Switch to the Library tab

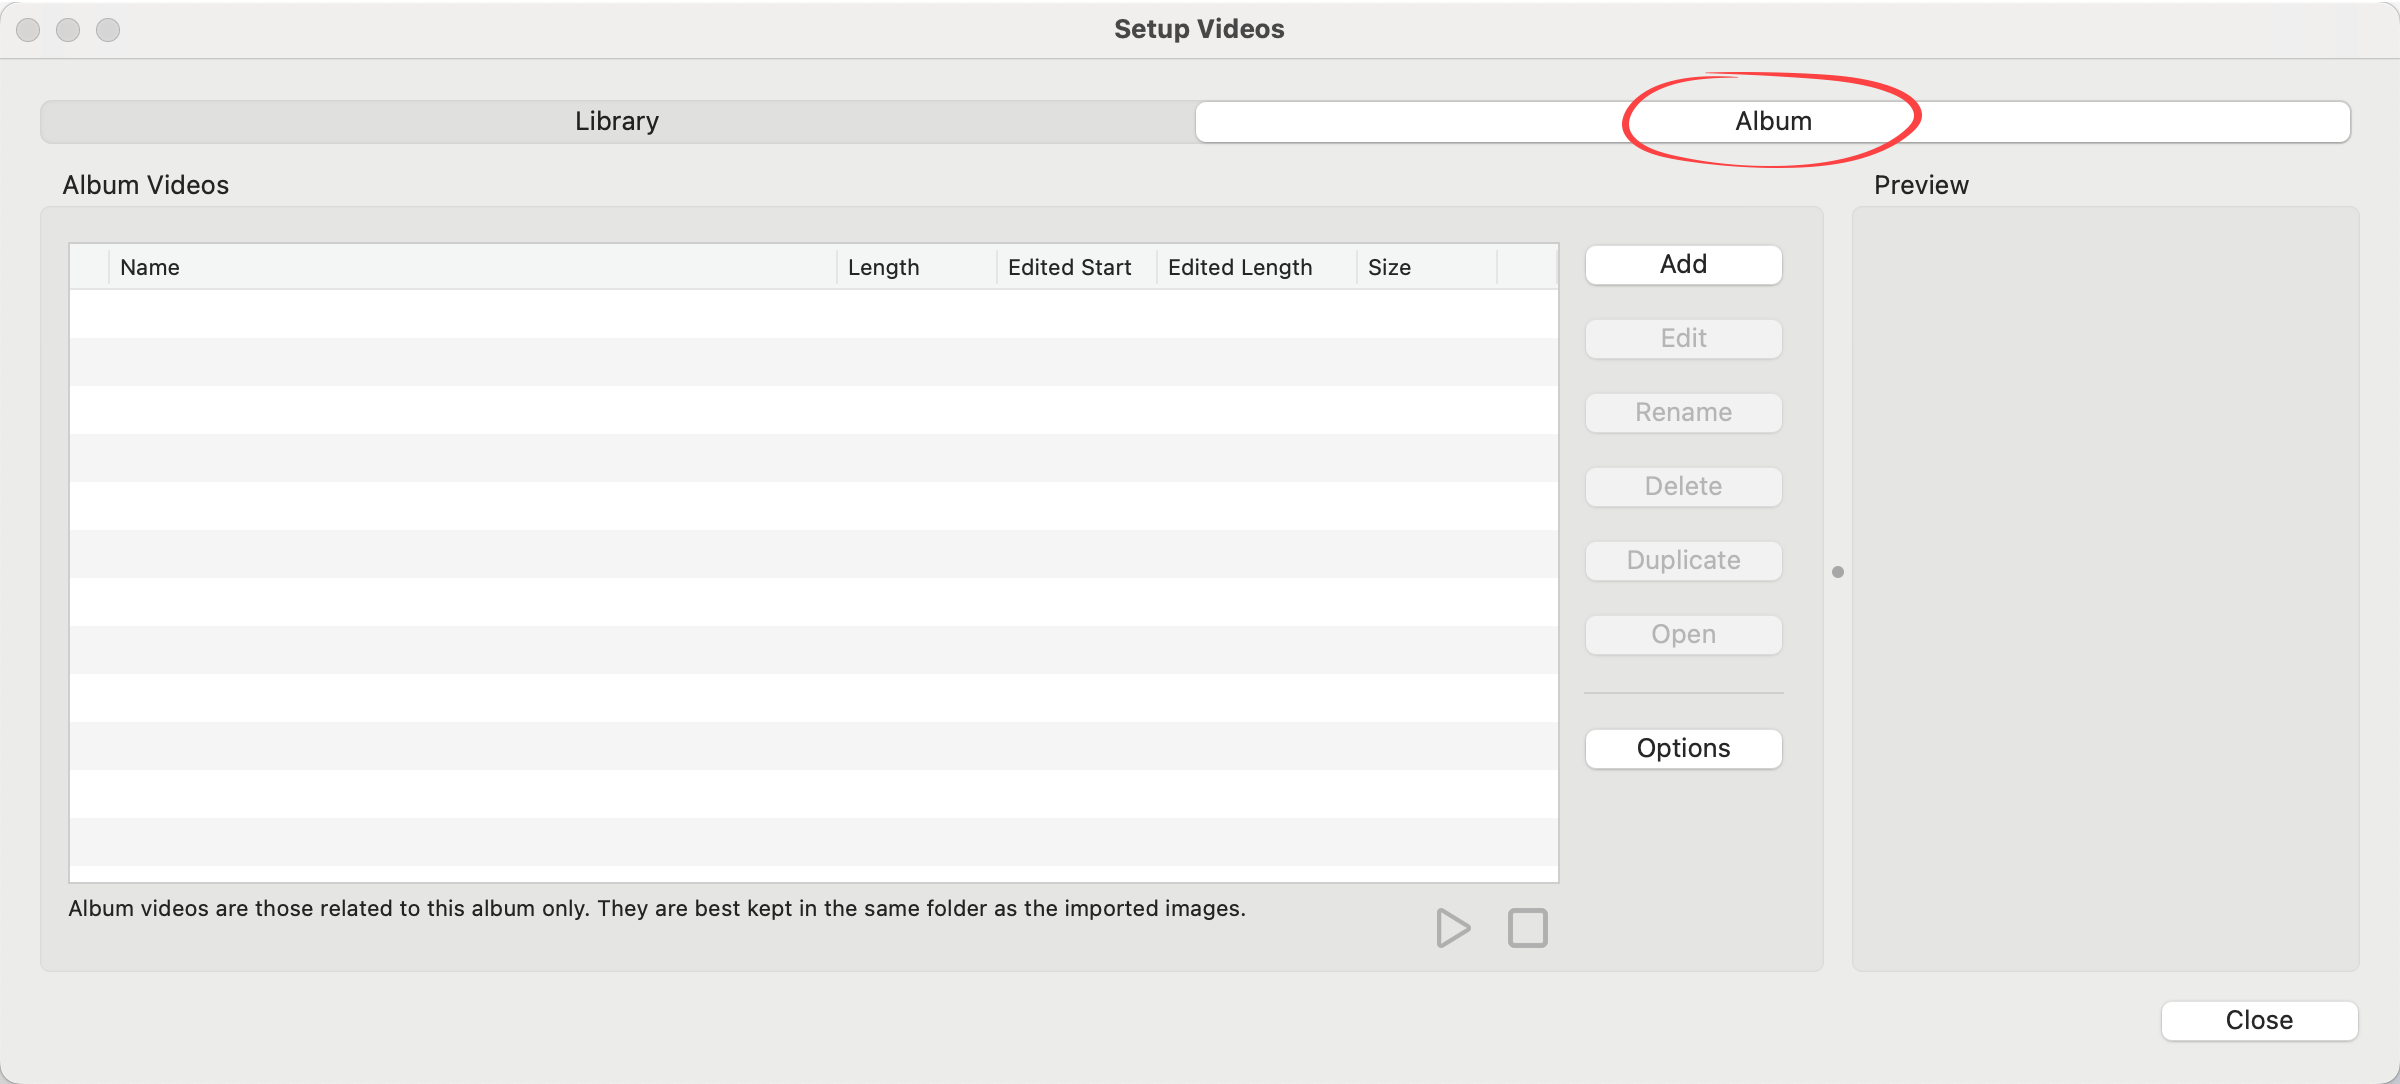[617, 121]
